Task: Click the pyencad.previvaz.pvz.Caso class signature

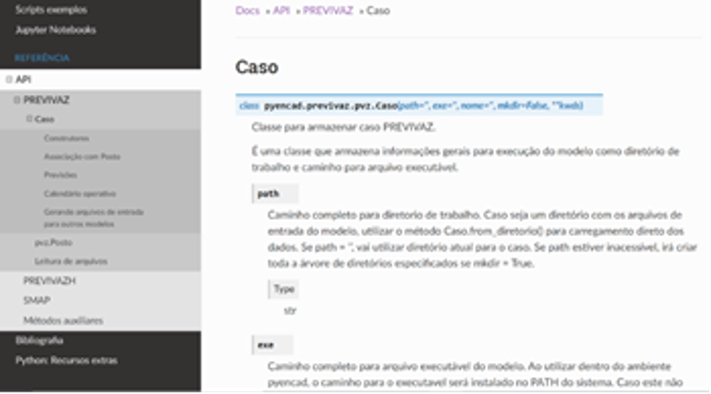Action: pos(419,106)
